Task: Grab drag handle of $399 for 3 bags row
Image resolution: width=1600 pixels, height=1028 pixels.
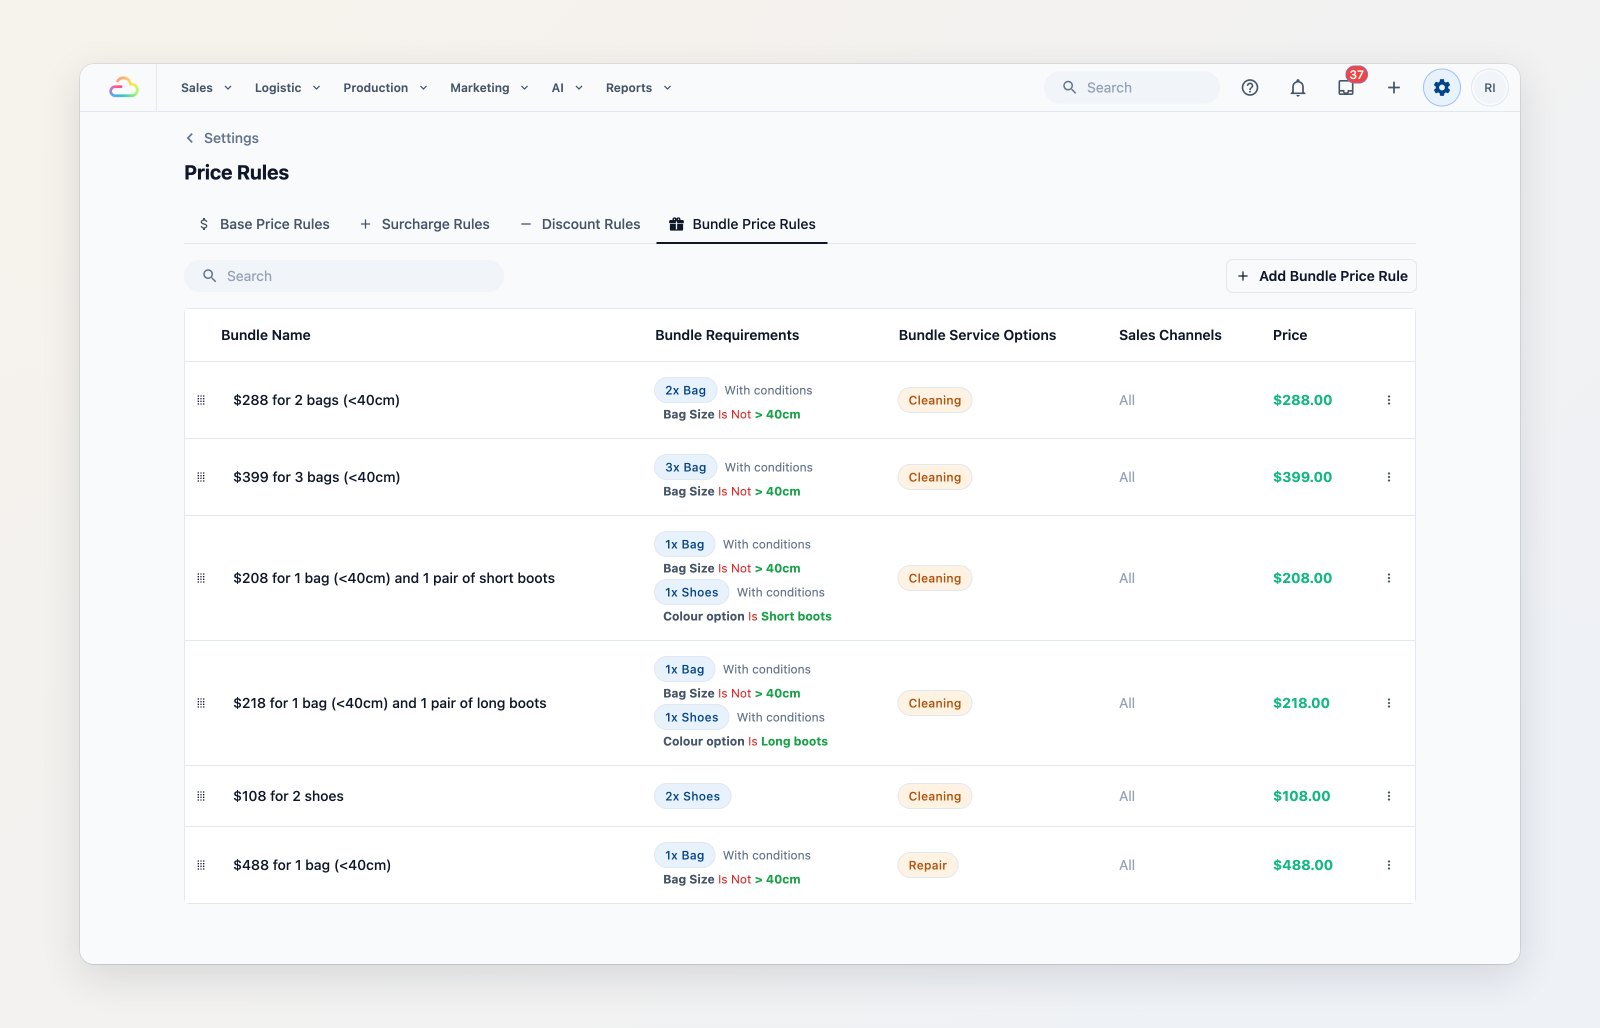Action: click(x=201, y=477)
